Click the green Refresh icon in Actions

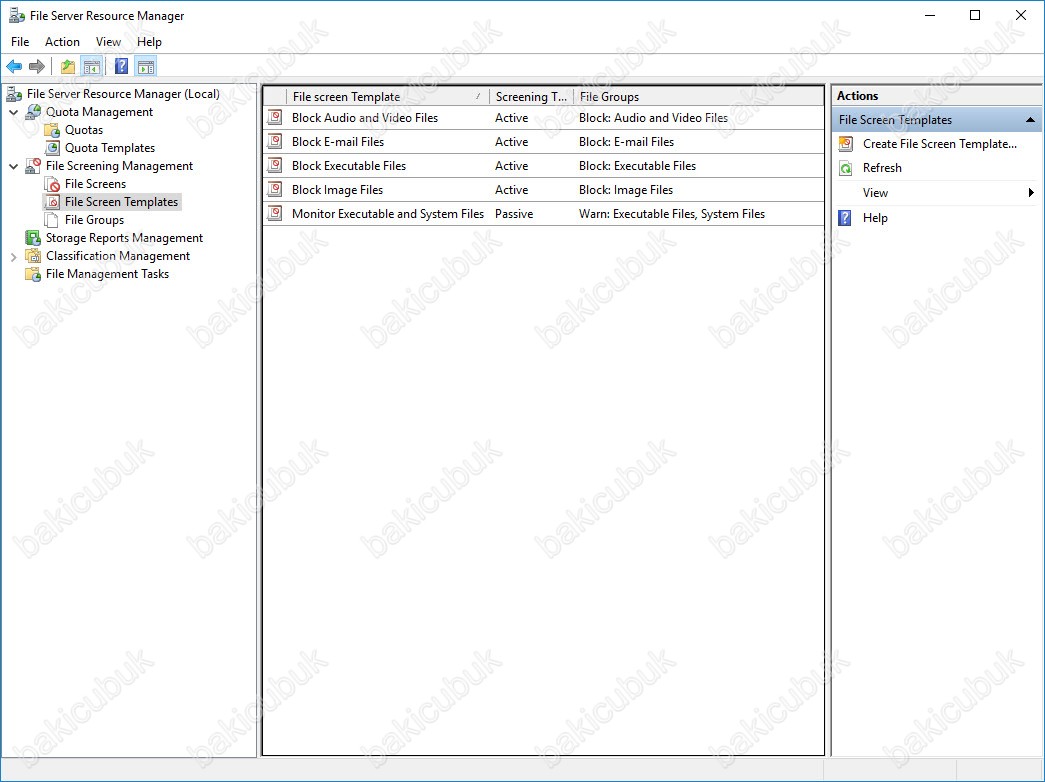[846, 168]
